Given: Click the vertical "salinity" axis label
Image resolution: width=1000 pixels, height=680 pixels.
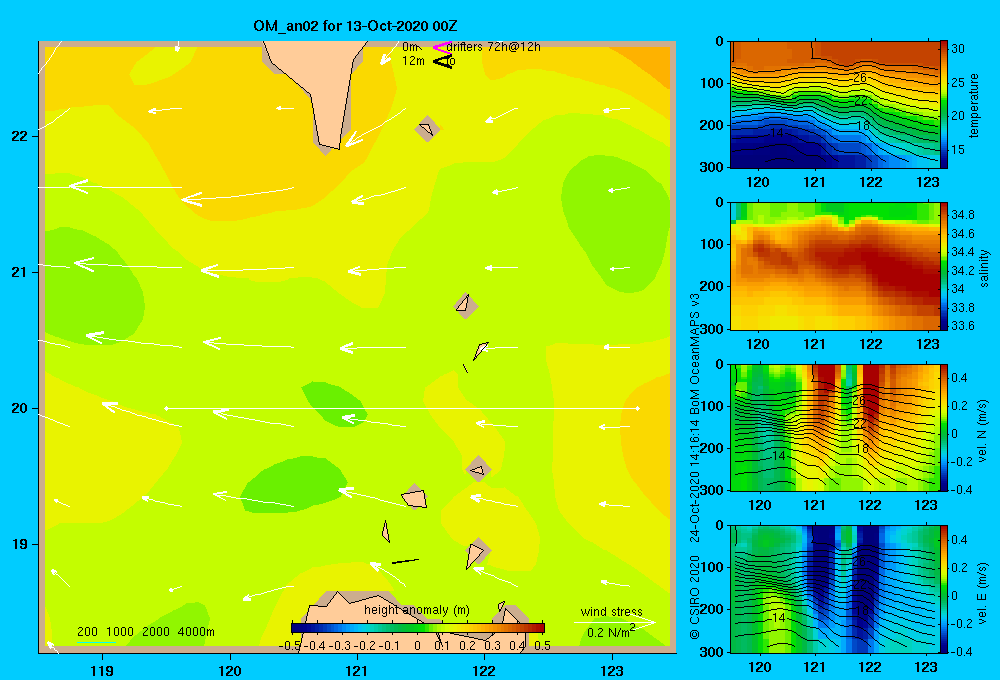Looking at the screenshot, I should pyautogui.click(x=983, y=268).
